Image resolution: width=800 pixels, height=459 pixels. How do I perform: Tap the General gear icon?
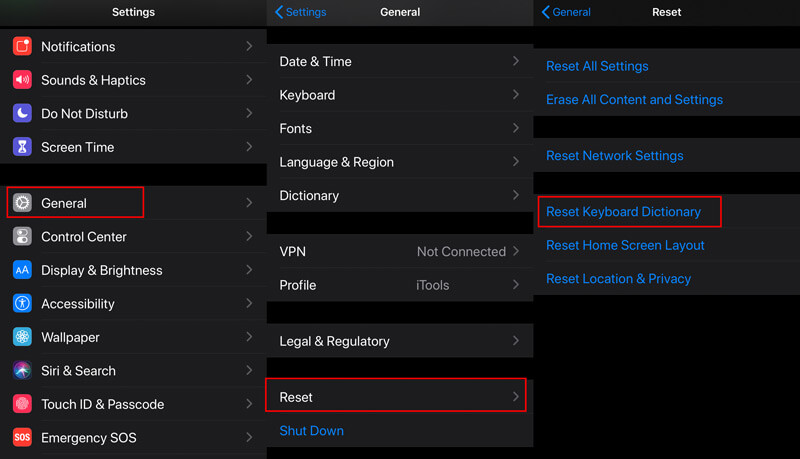(22, 203)
